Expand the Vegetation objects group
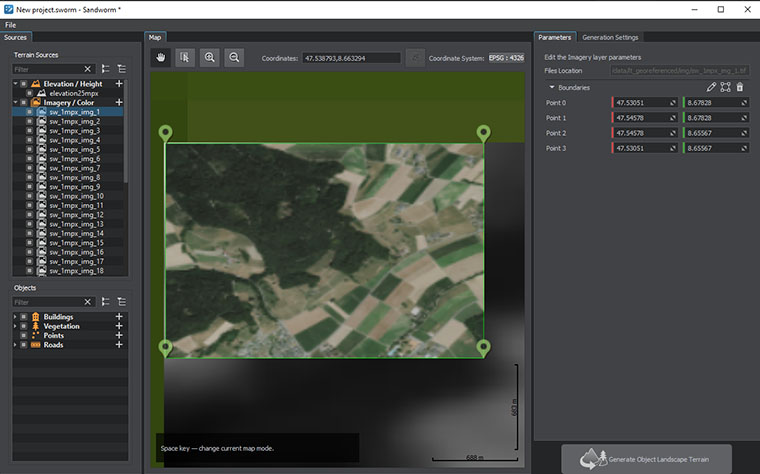The image size is (760, 474). [x=14, y=326]
